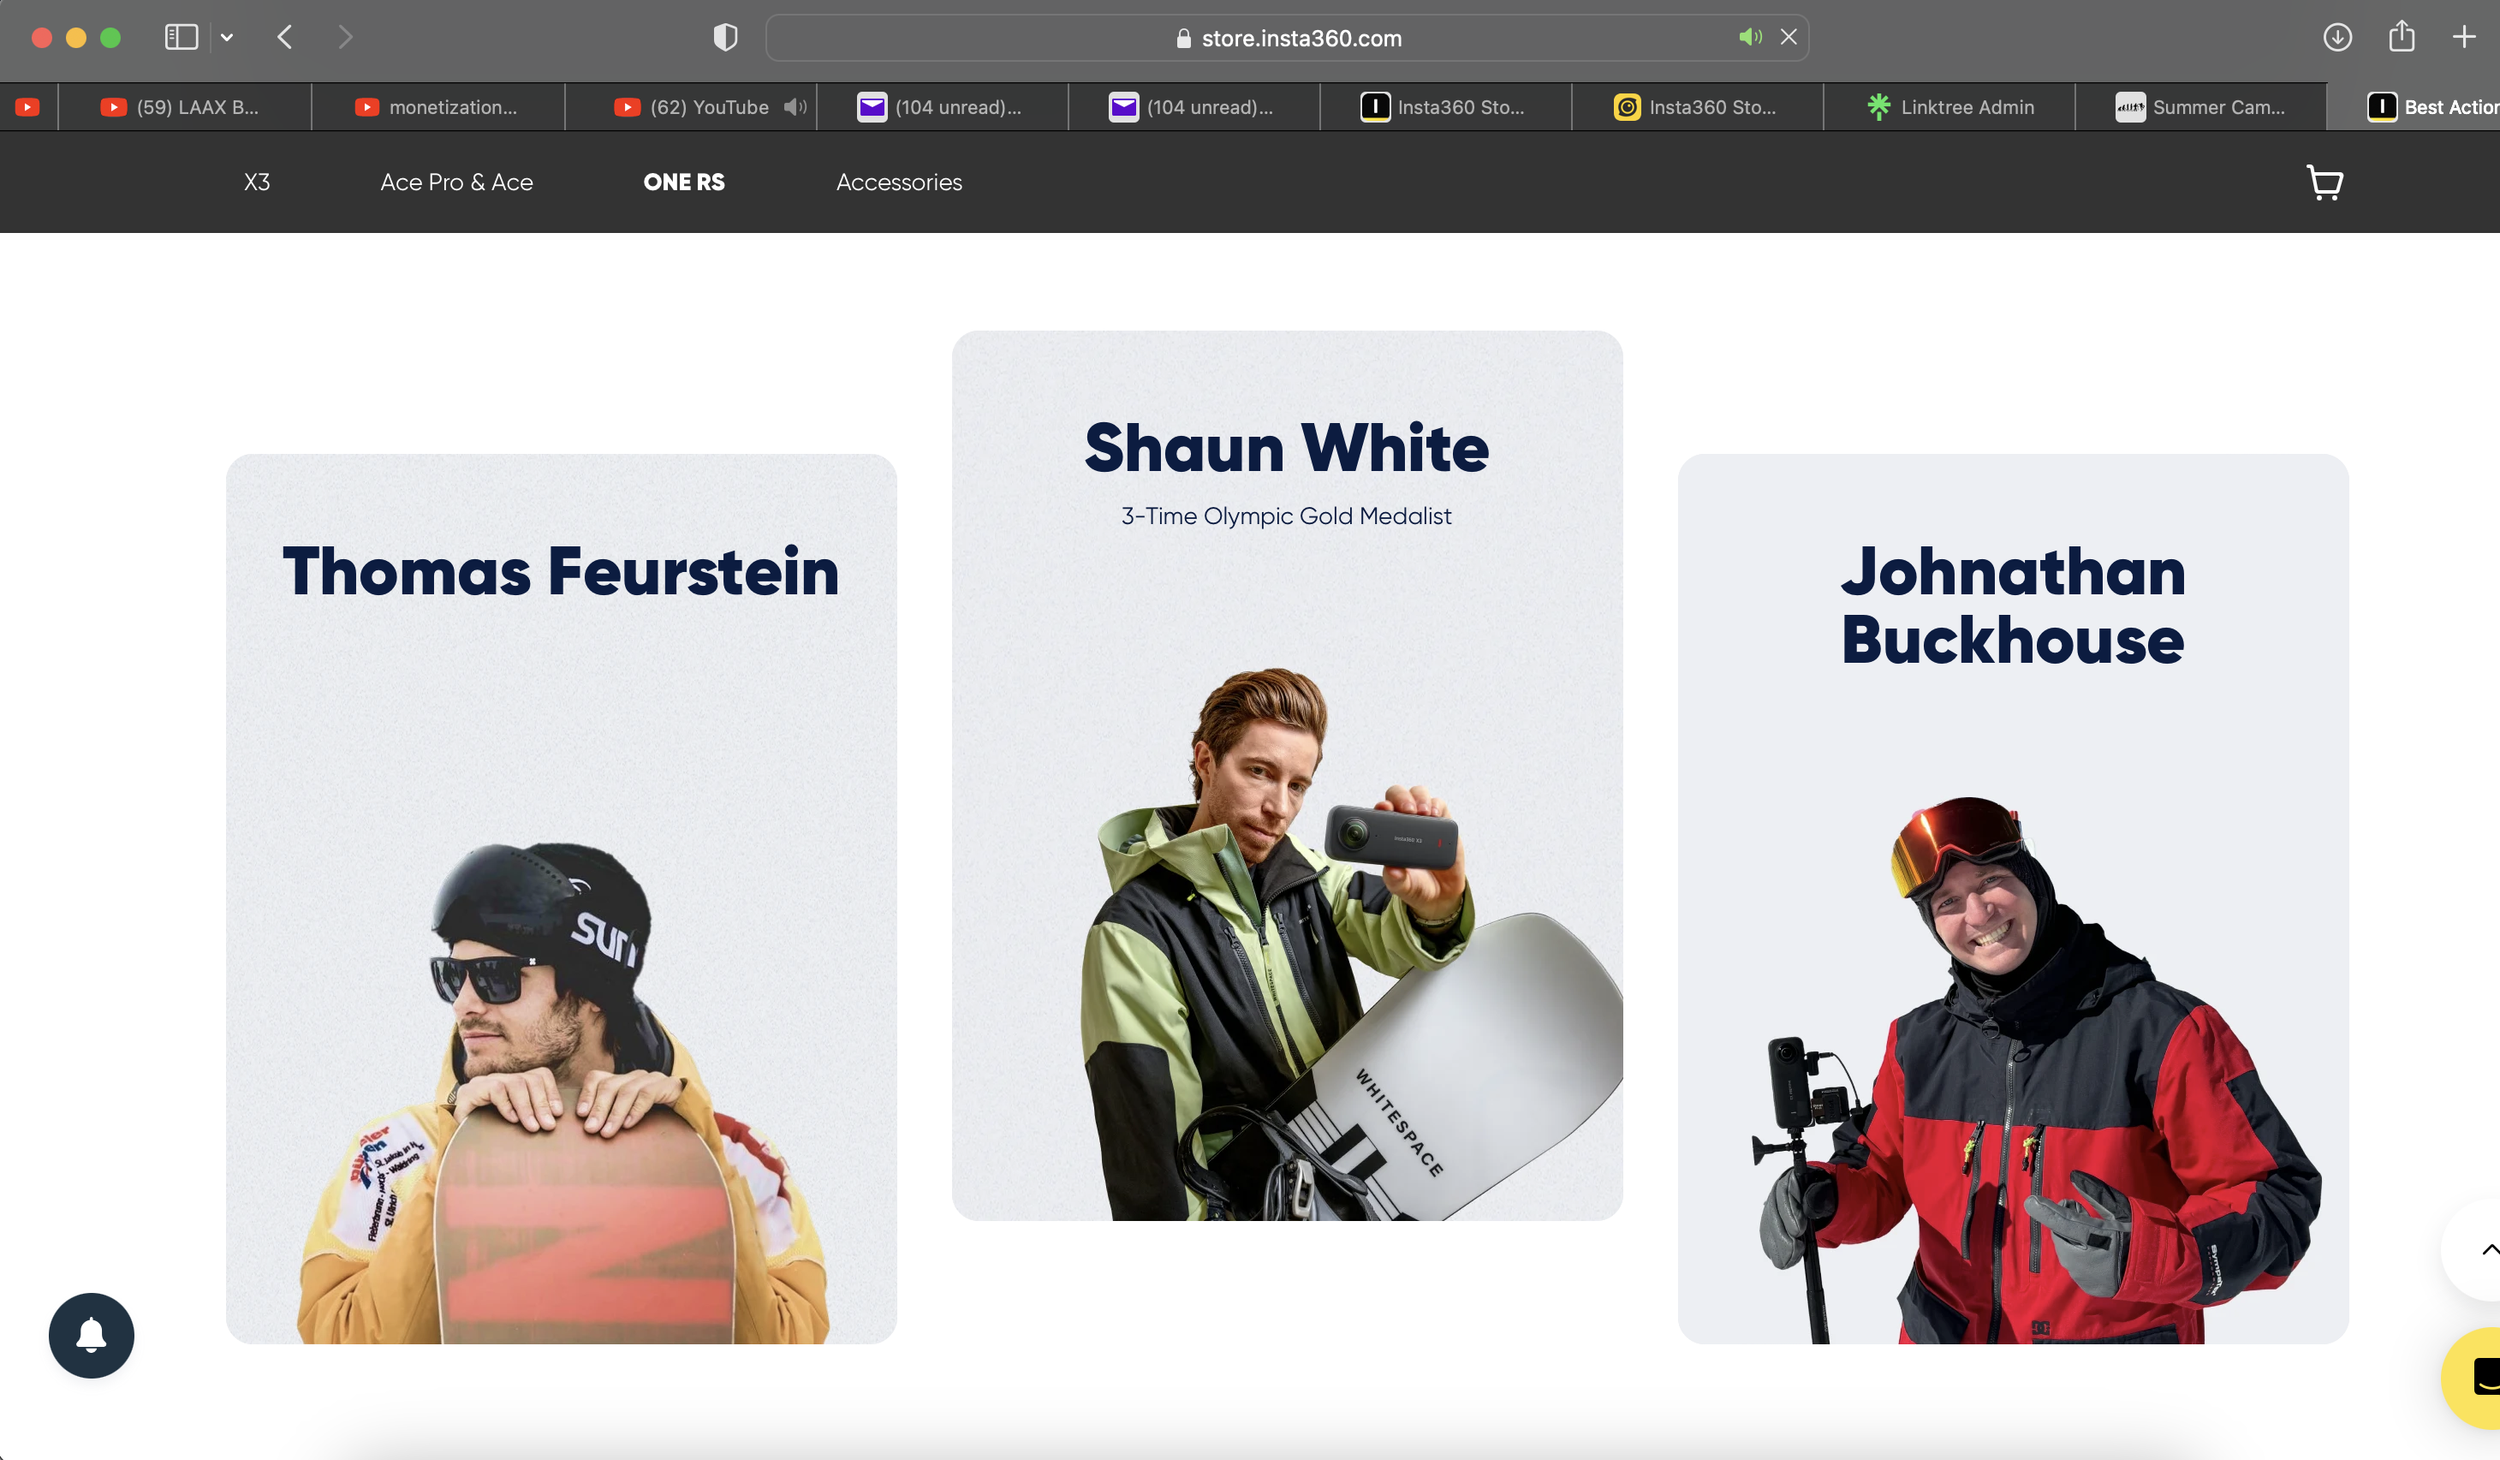Open the X3 menu item
The height and width of the screenshot is (1460, 2500).
[257, 182]
